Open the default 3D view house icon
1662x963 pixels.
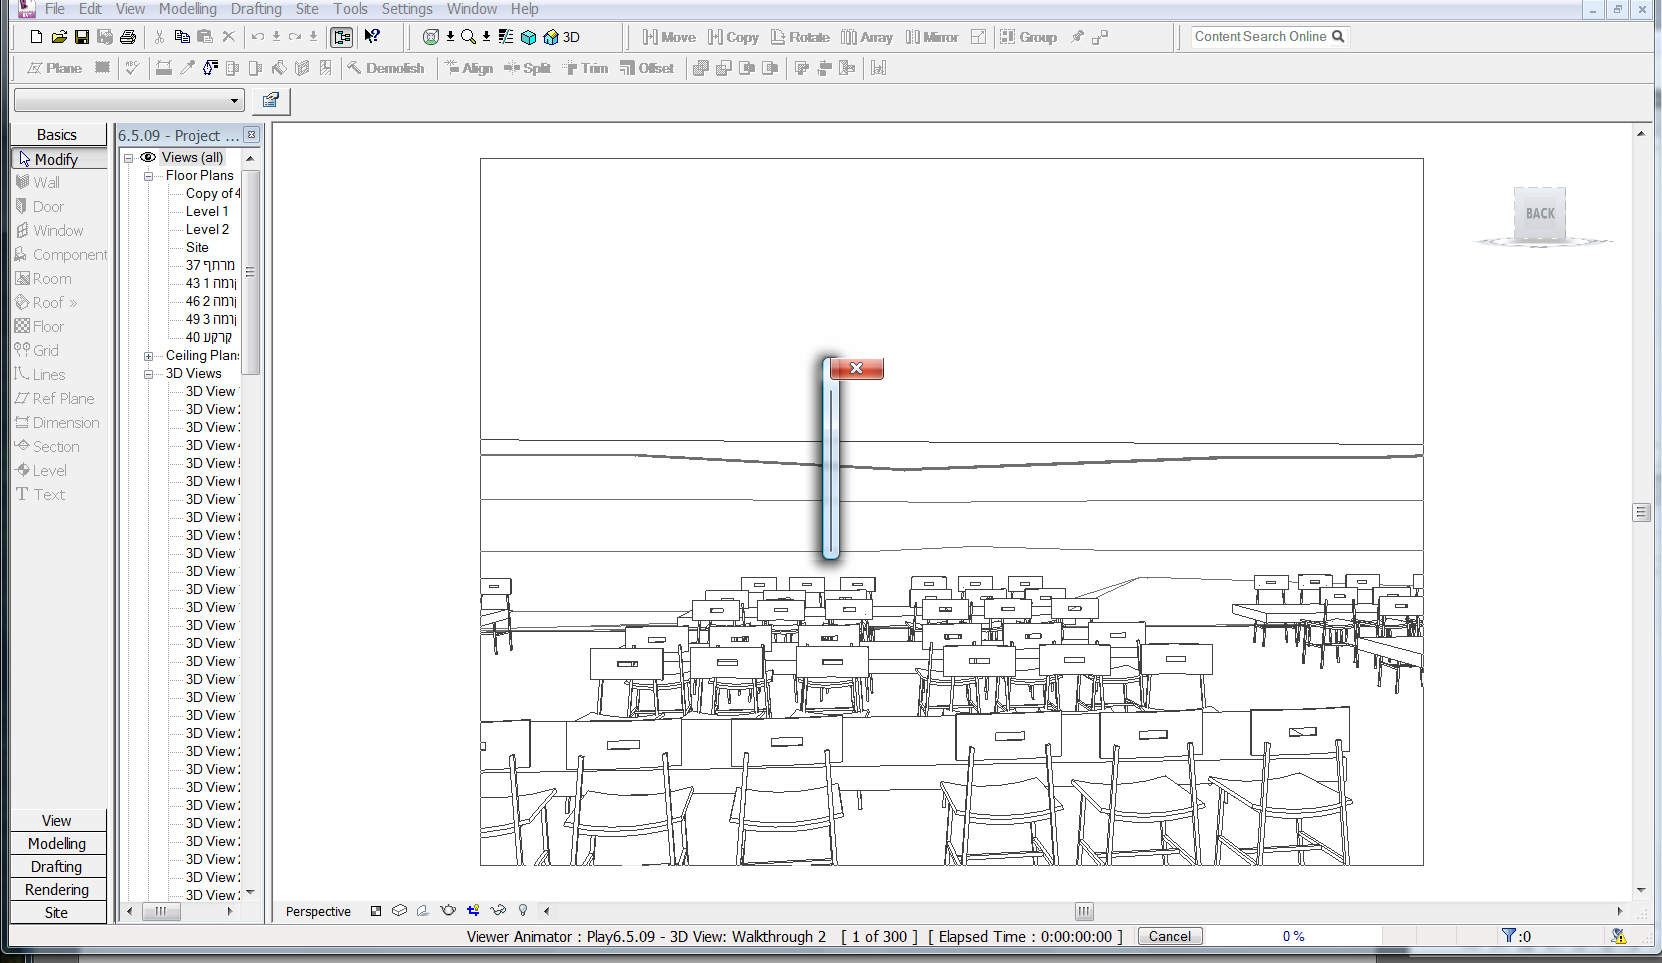(x=551, y=37)
